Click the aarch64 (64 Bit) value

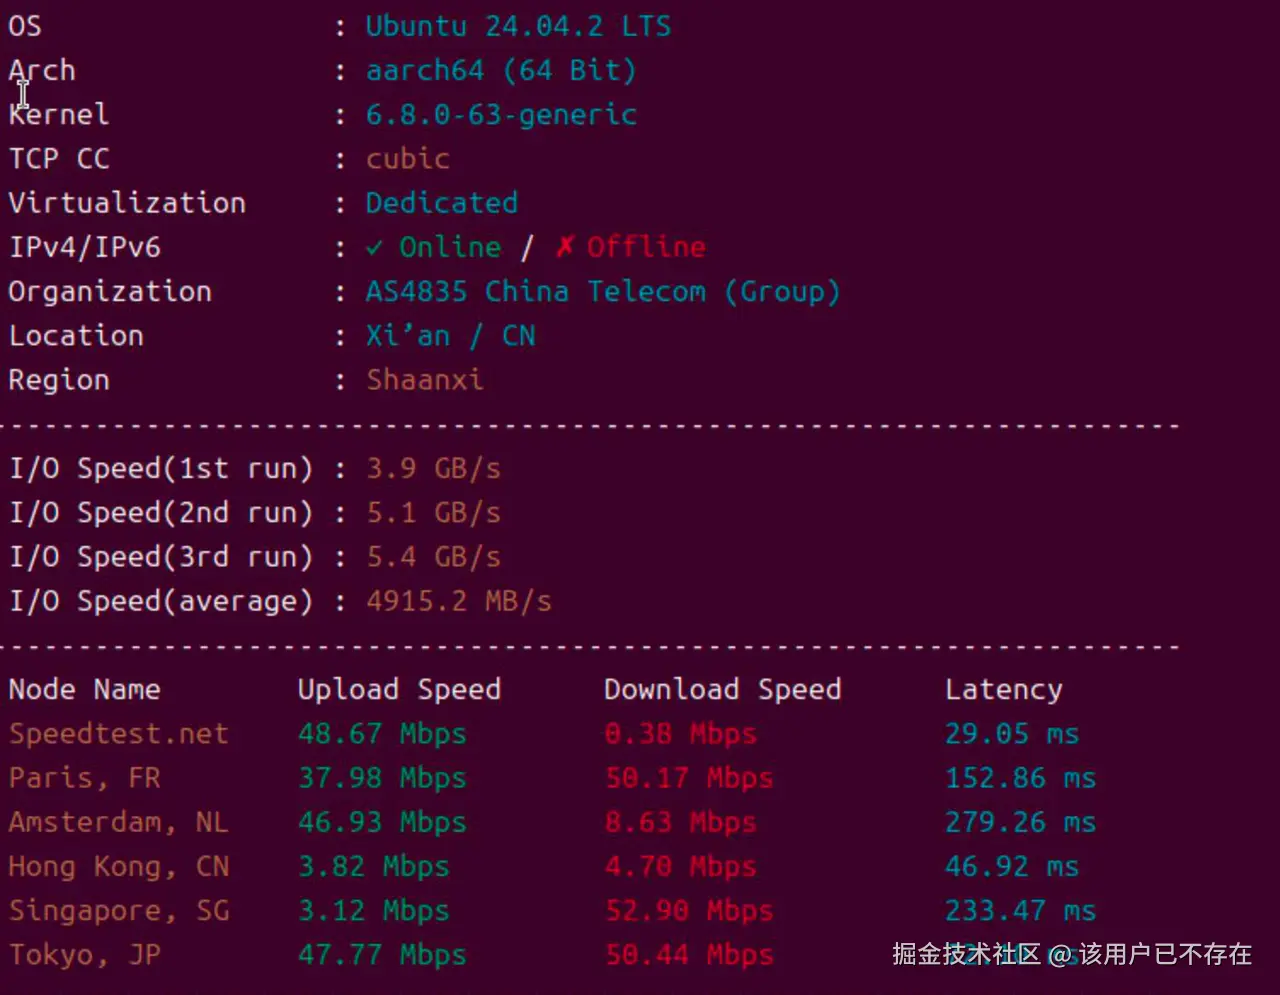click(500, 70)
